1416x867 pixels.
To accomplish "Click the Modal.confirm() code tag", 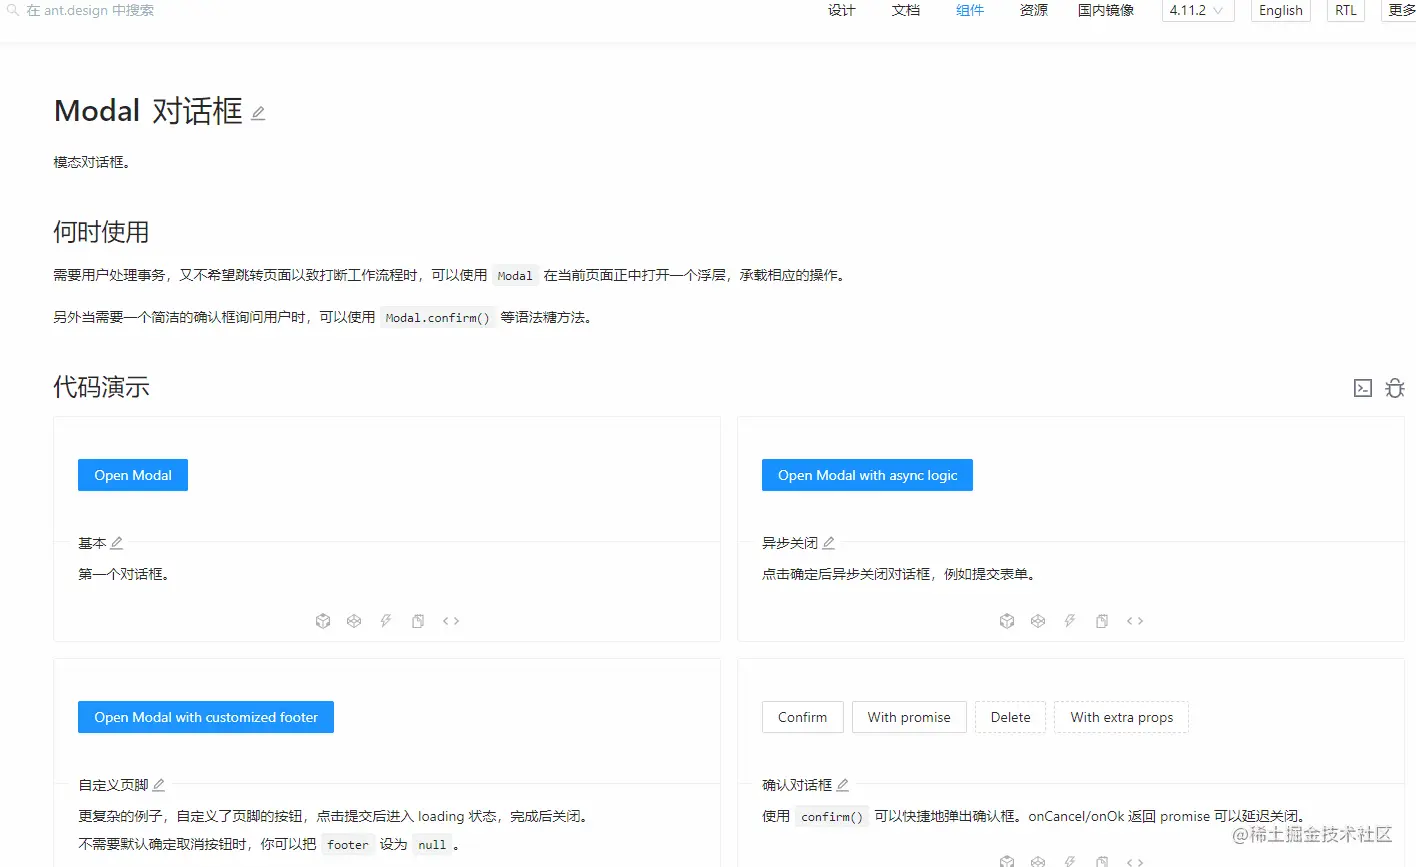I will click(x=438, y=318).
